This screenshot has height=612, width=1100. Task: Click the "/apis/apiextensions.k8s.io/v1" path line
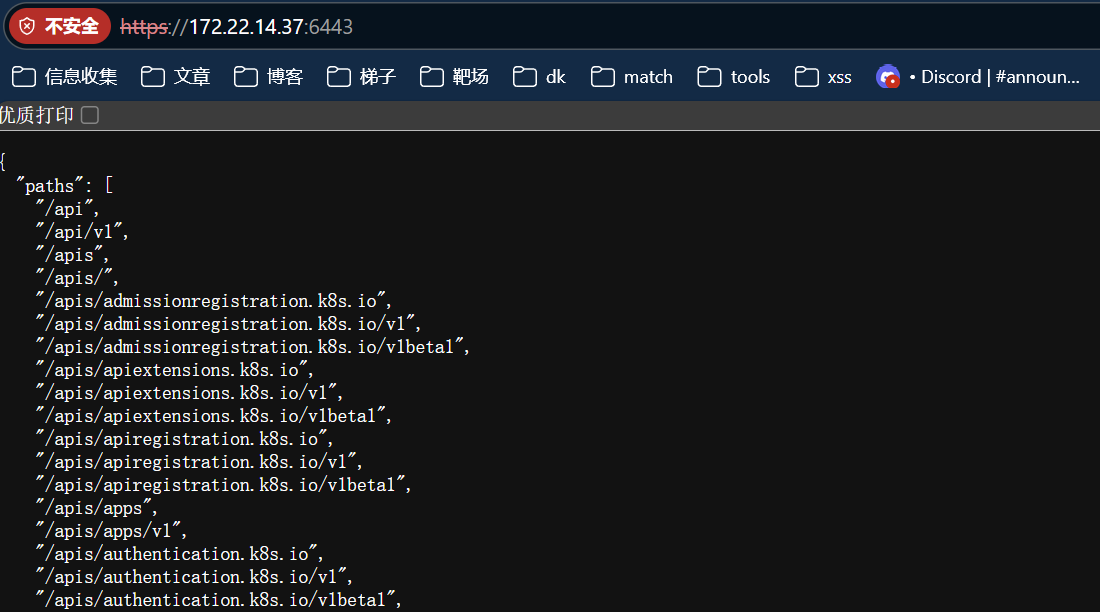coord(188,393)
